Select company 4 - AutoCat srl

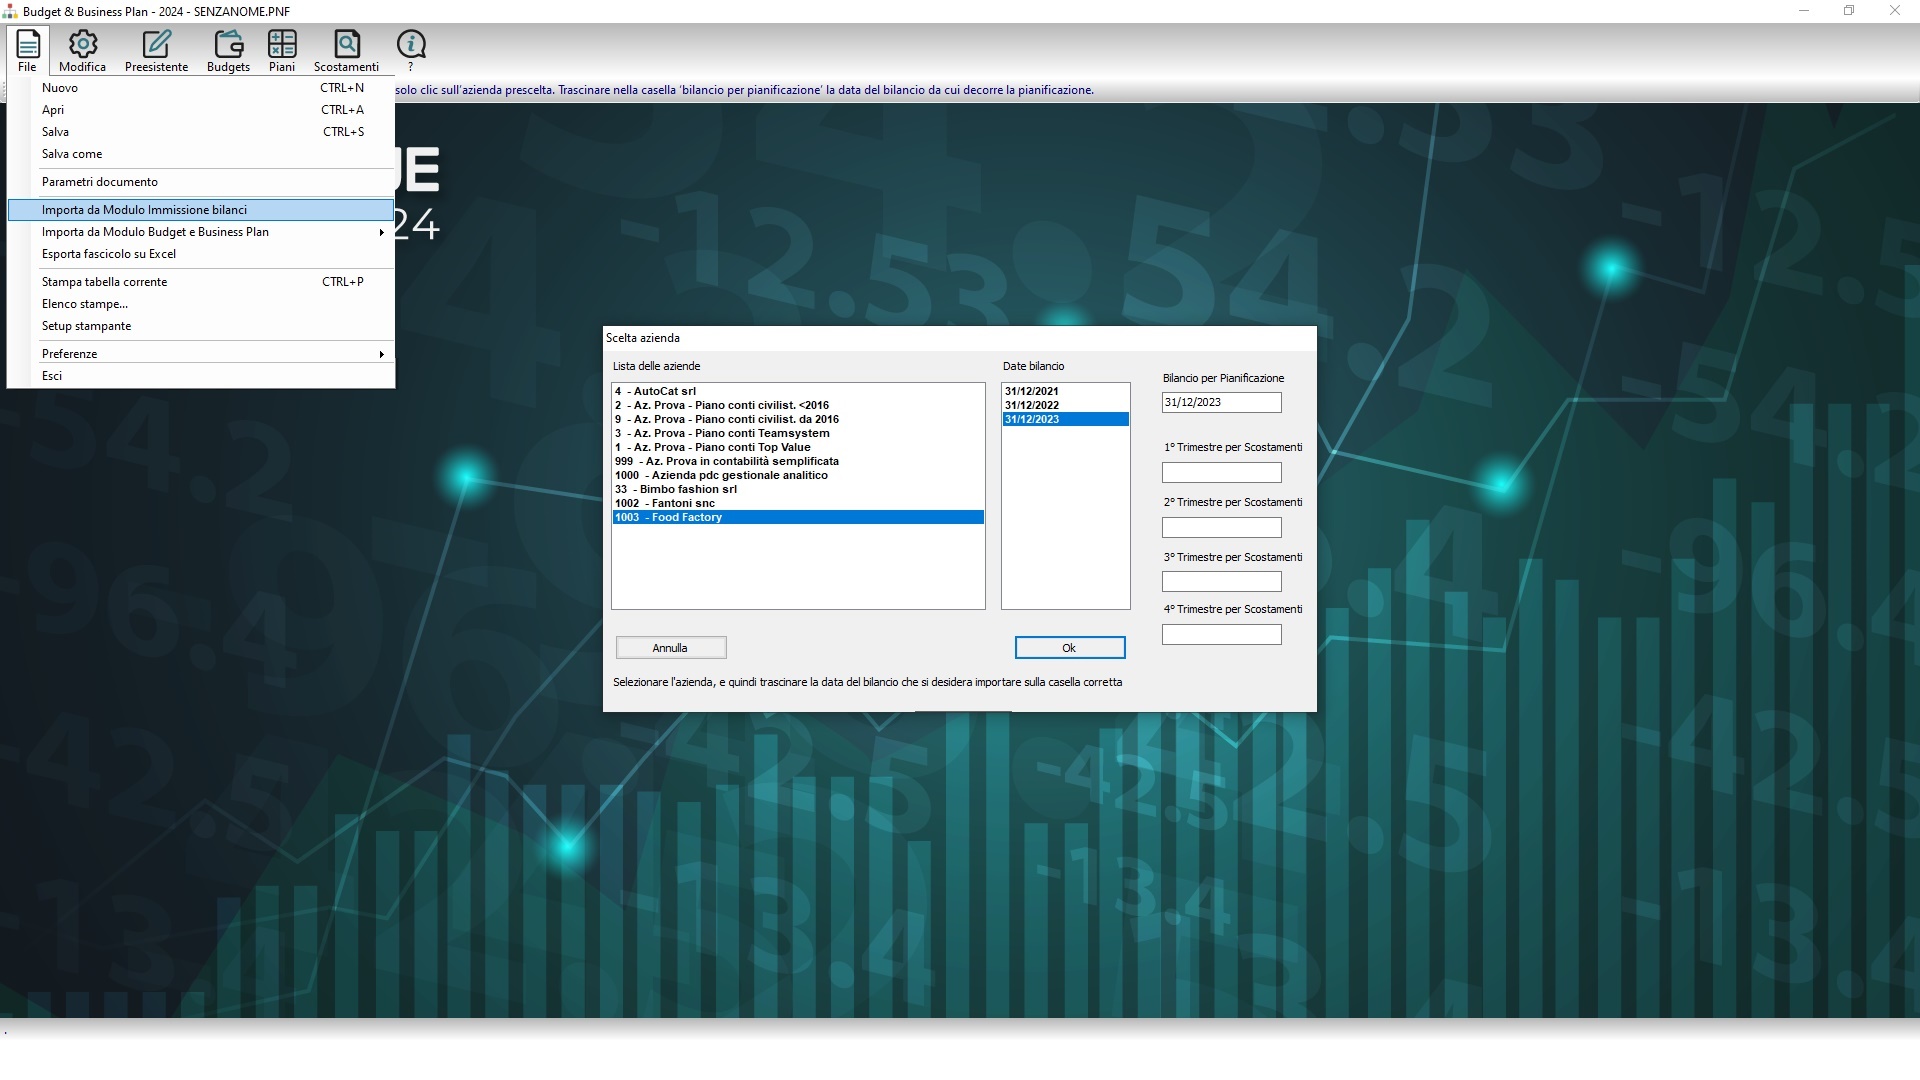[798, 391]
